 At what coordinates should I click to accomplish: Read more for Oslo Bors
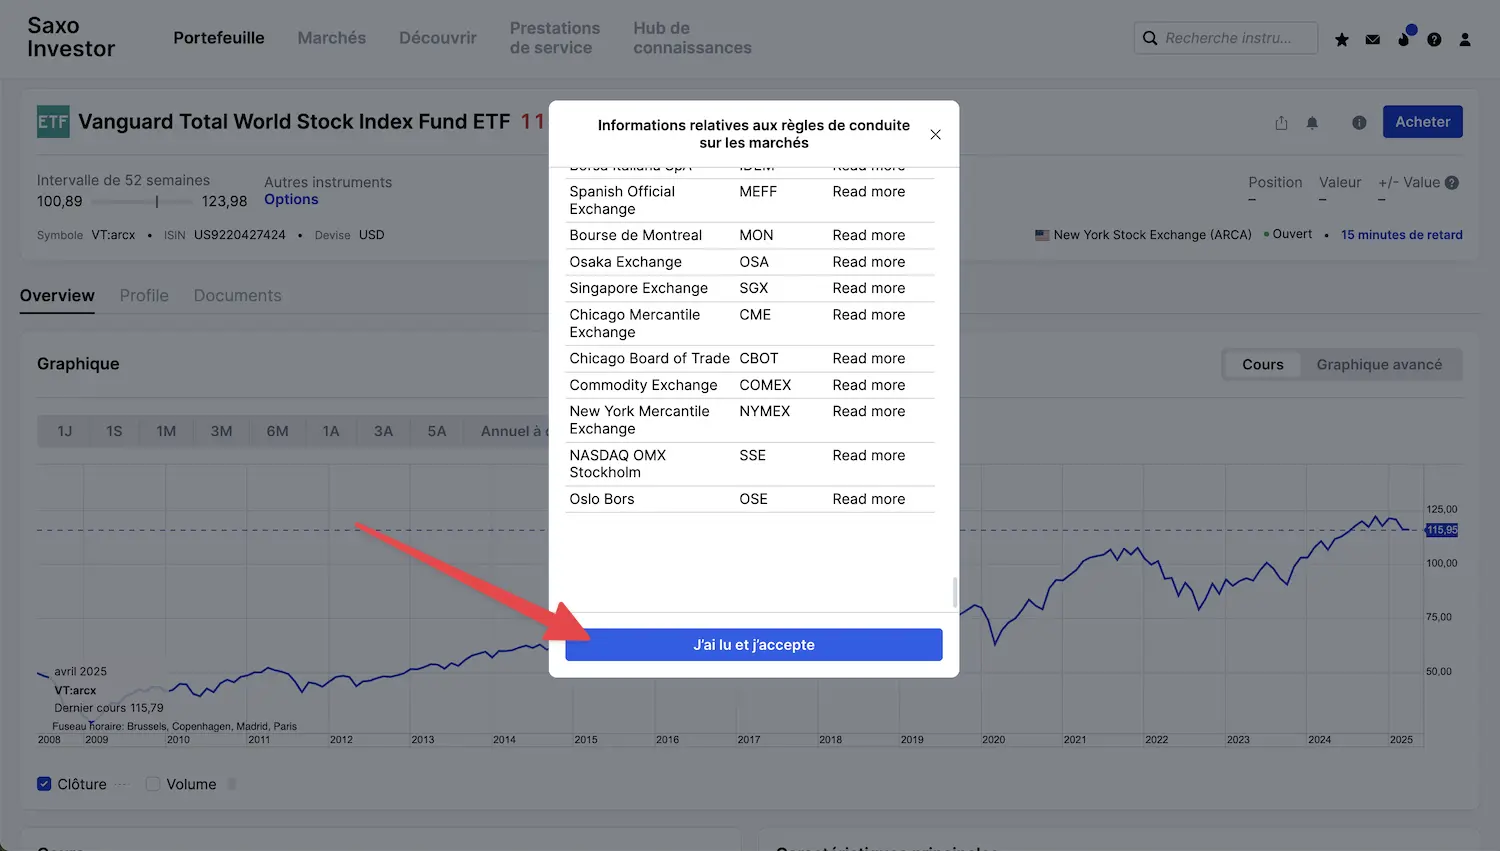(868, 499)
